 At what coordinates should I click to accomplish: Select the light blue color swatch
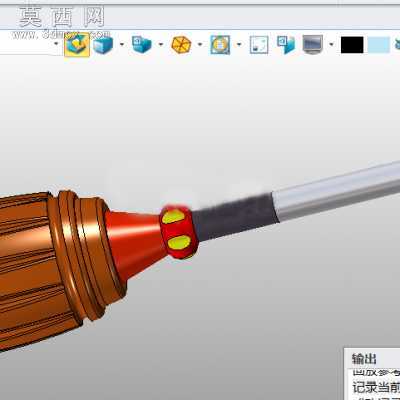click(x=379, y=45)
